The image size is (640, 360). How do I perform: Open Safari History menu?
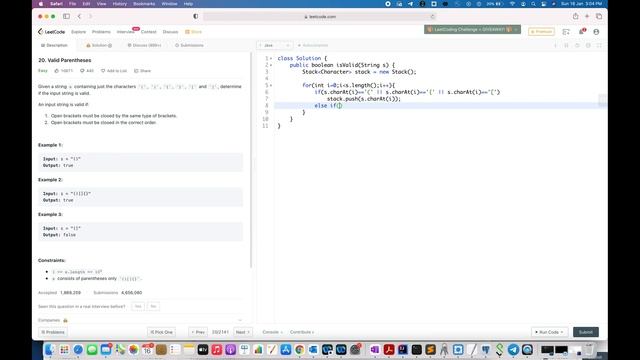pyautogui.click(x=120, y=4)
